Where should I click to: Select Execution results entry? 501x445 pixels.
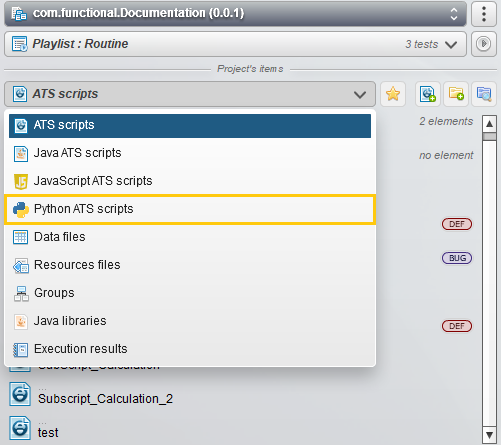(x=190, y=349)
